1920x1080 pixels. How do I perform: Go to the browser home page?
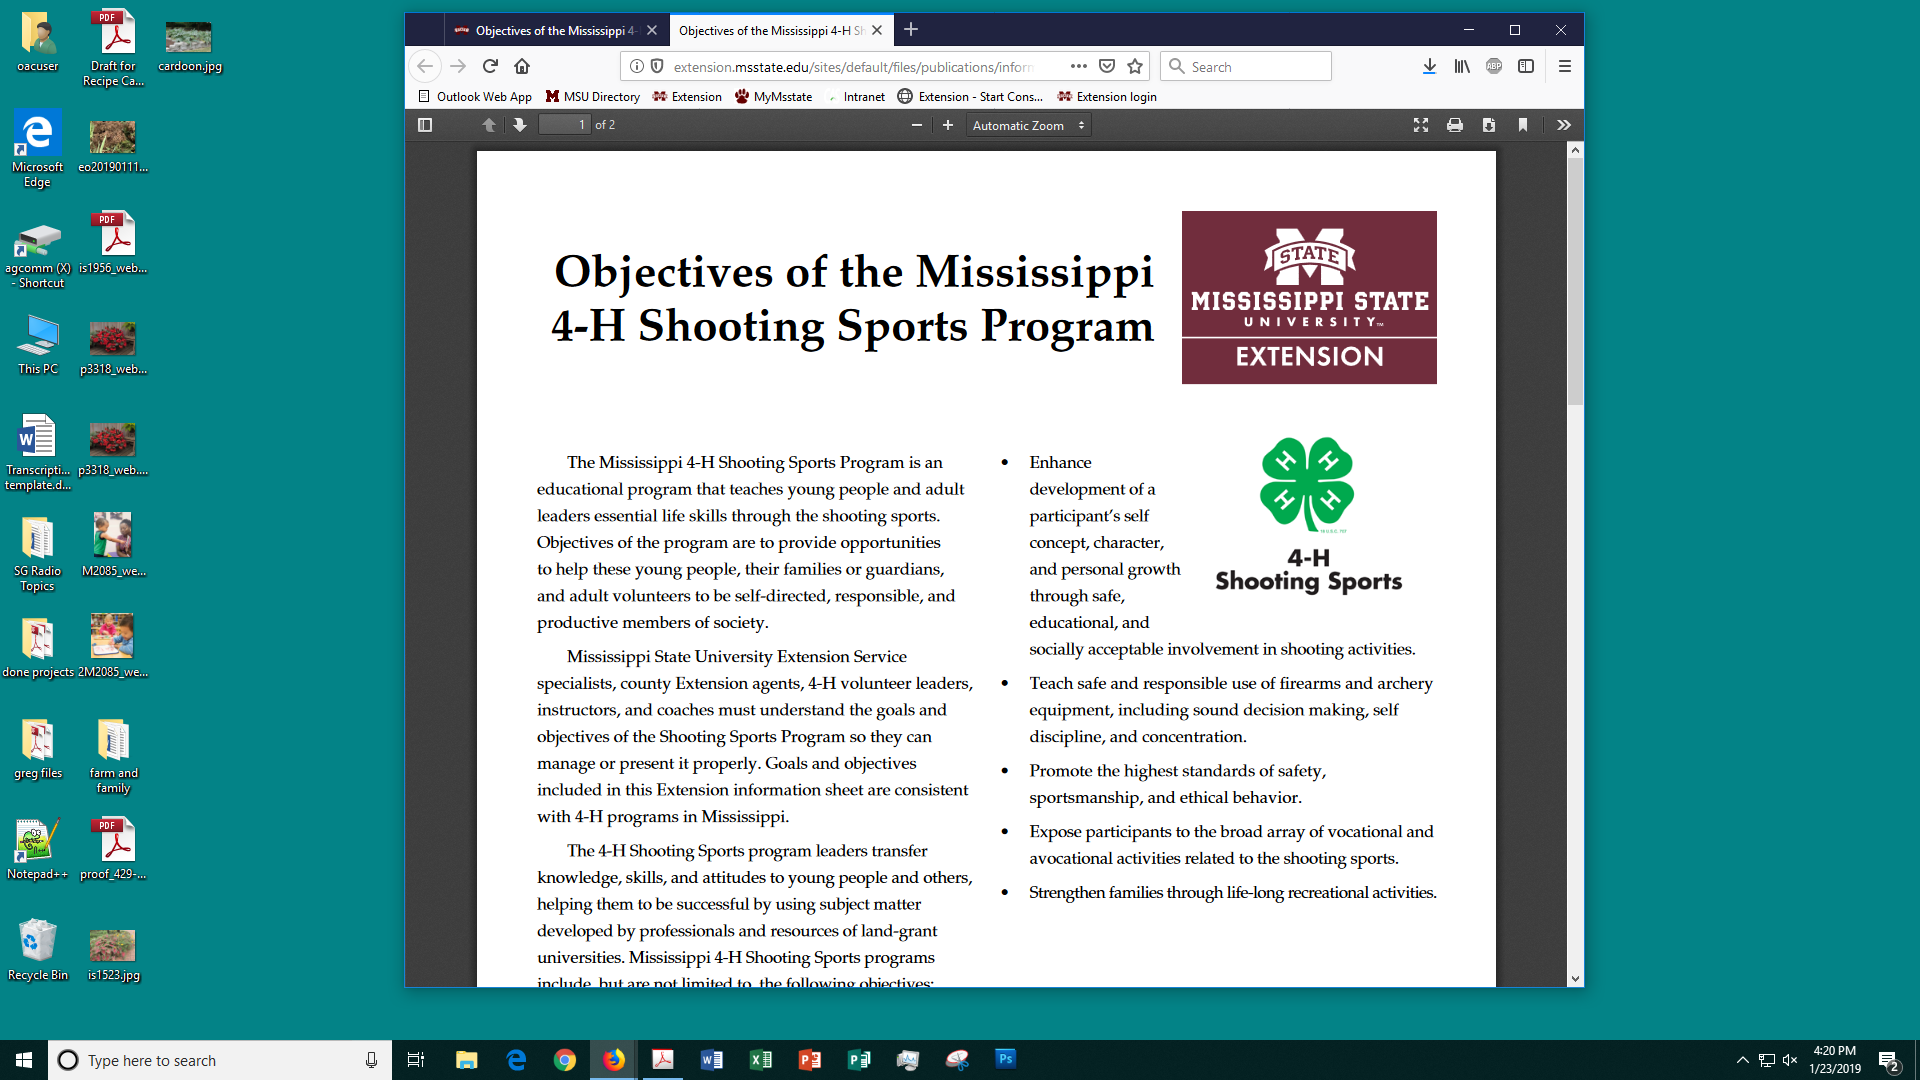pyautogui.click(x=522, y=66)
